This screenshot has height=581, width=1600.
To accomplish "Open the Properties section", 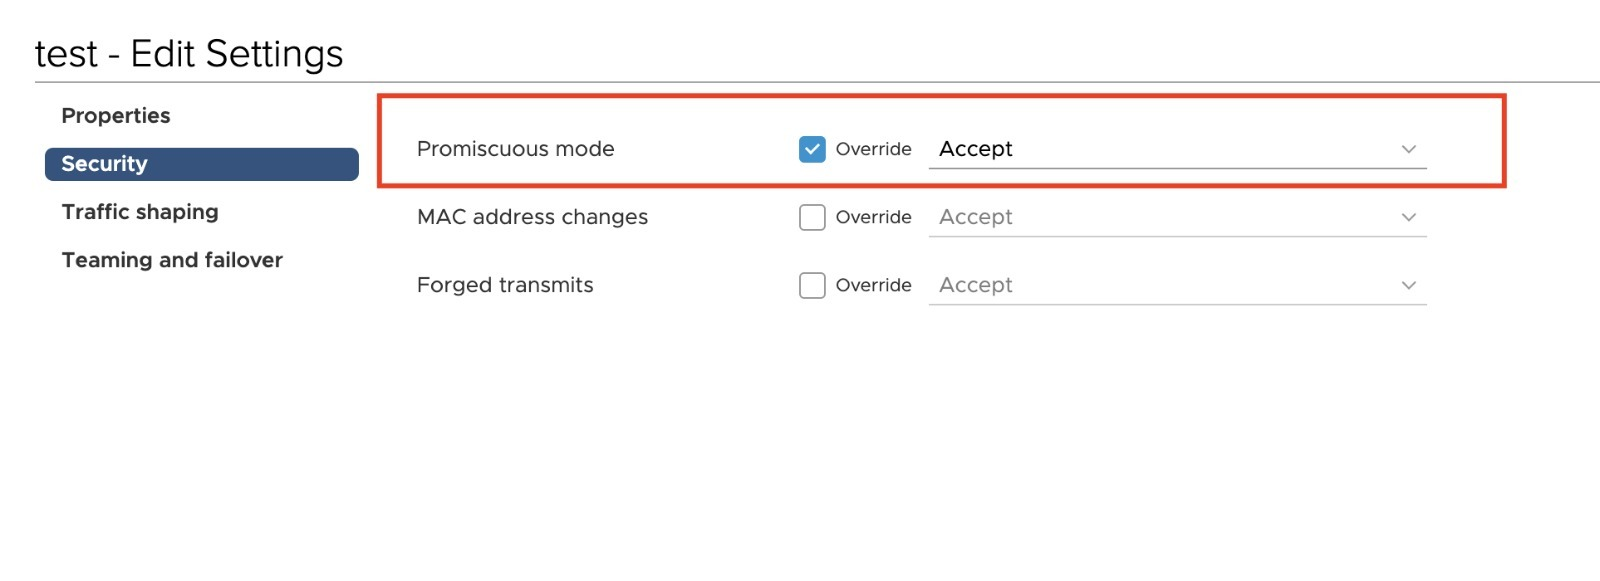I will click(116, 116).
